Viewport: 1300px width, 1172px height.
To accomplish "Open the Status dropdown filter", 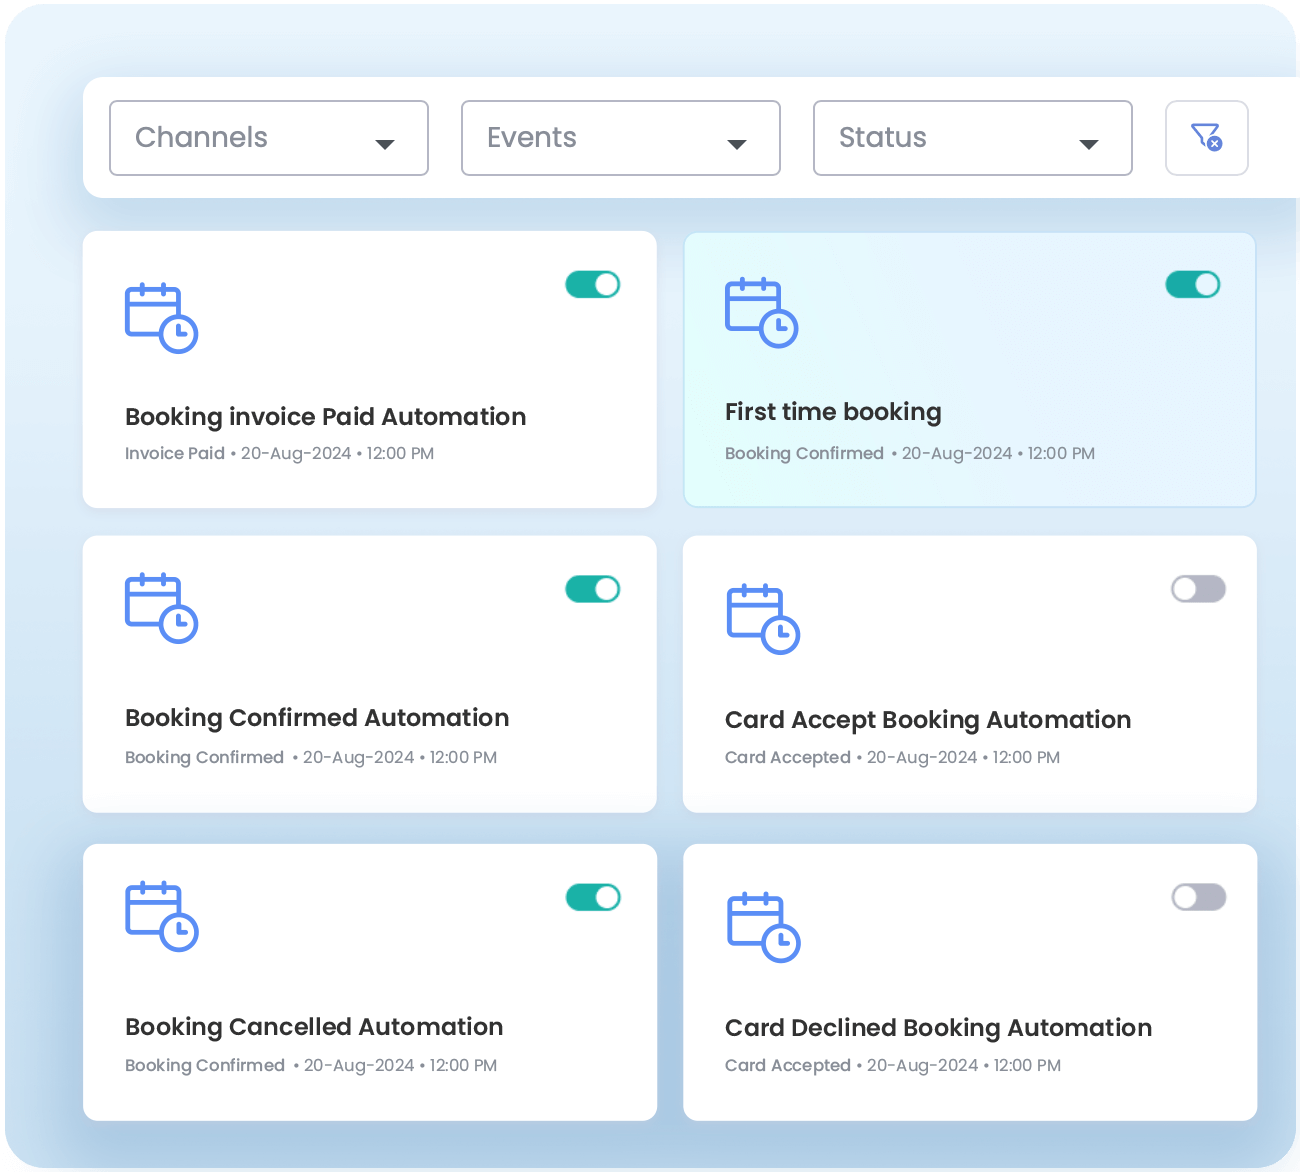I will (972, 138).
